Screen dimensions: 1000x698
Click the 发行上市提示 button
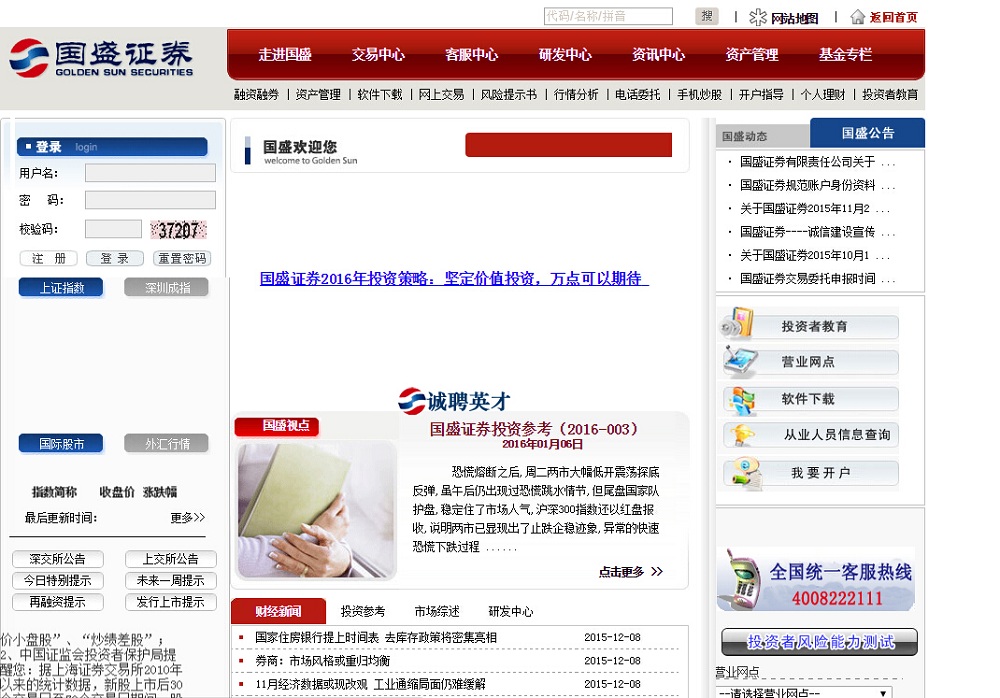tap(170, 602)
